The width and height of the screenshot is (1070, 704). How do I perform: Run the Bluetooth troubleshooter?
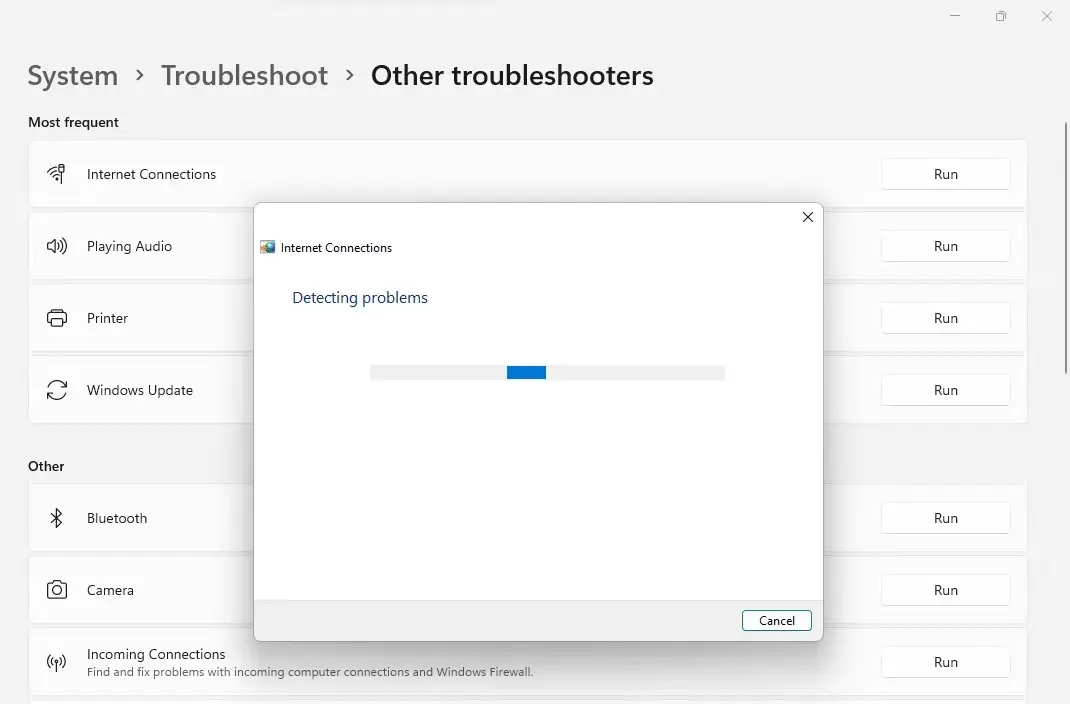pos(946,518)
